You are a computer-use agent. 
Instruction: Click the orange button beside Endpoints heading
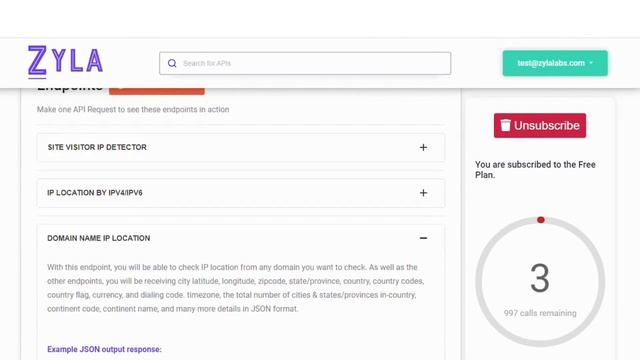[157, 91]
